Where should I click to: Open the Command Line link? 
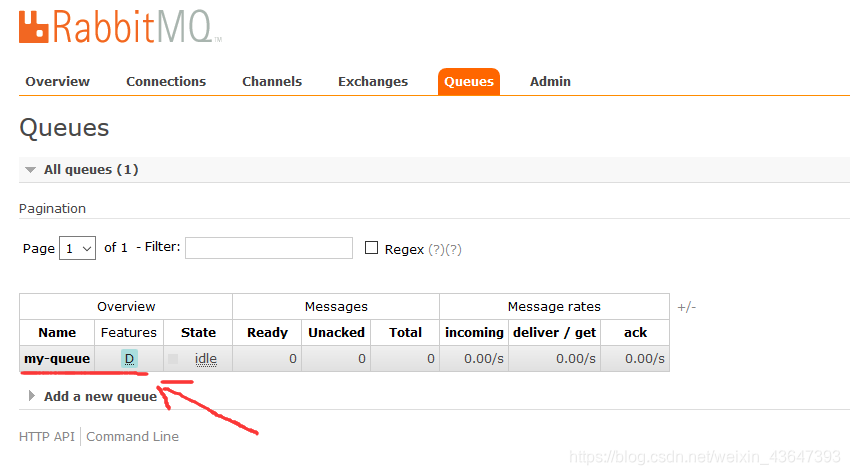[x=132, y=437]
